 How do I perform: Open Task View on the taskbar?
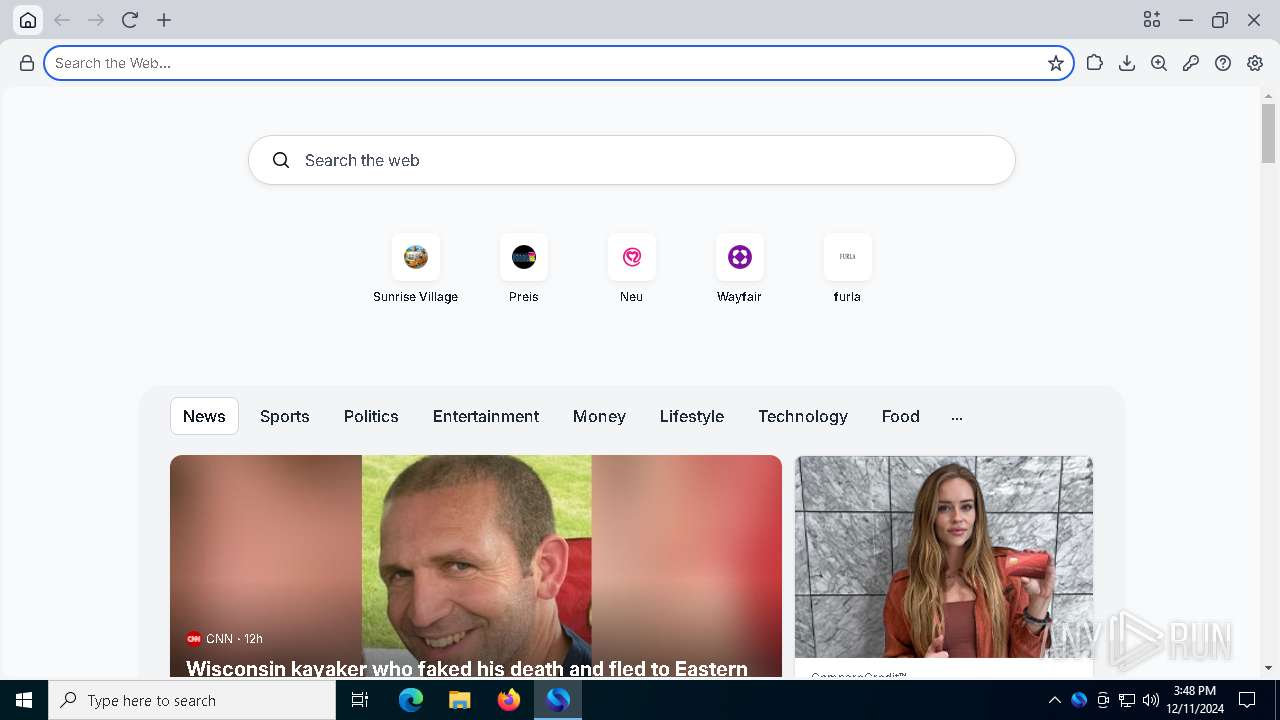360,700
